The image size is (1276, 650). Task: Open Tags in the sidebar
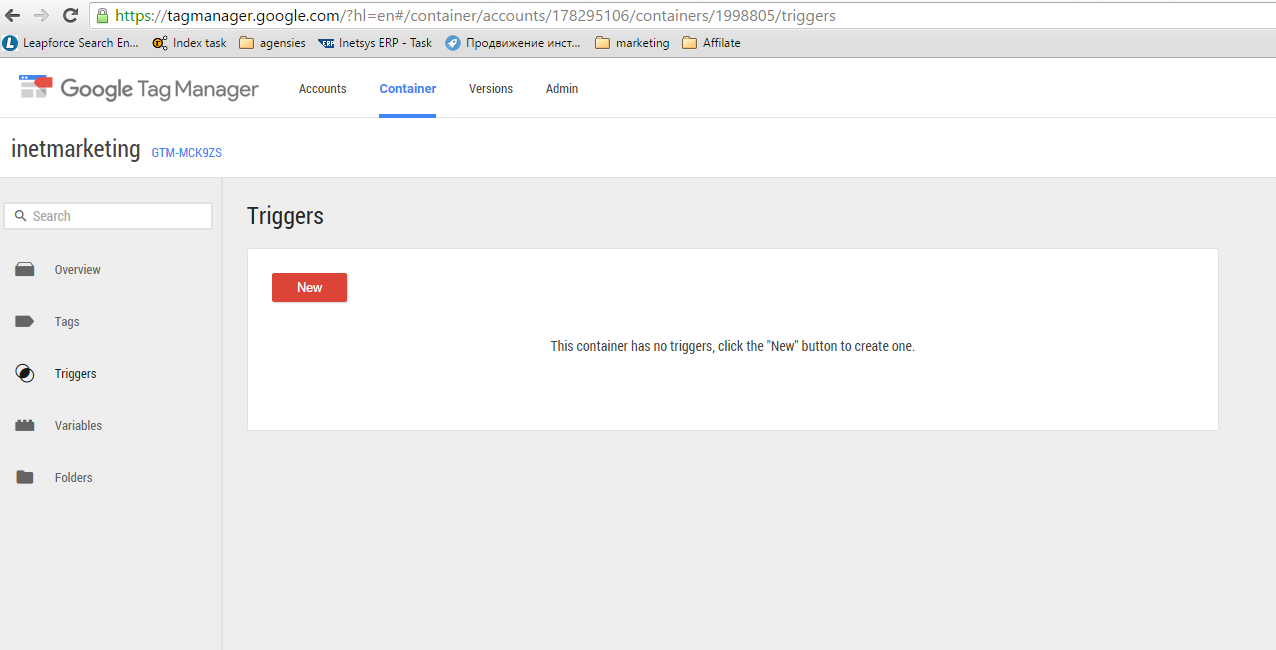pyautogui.click(x=67, y=322)
